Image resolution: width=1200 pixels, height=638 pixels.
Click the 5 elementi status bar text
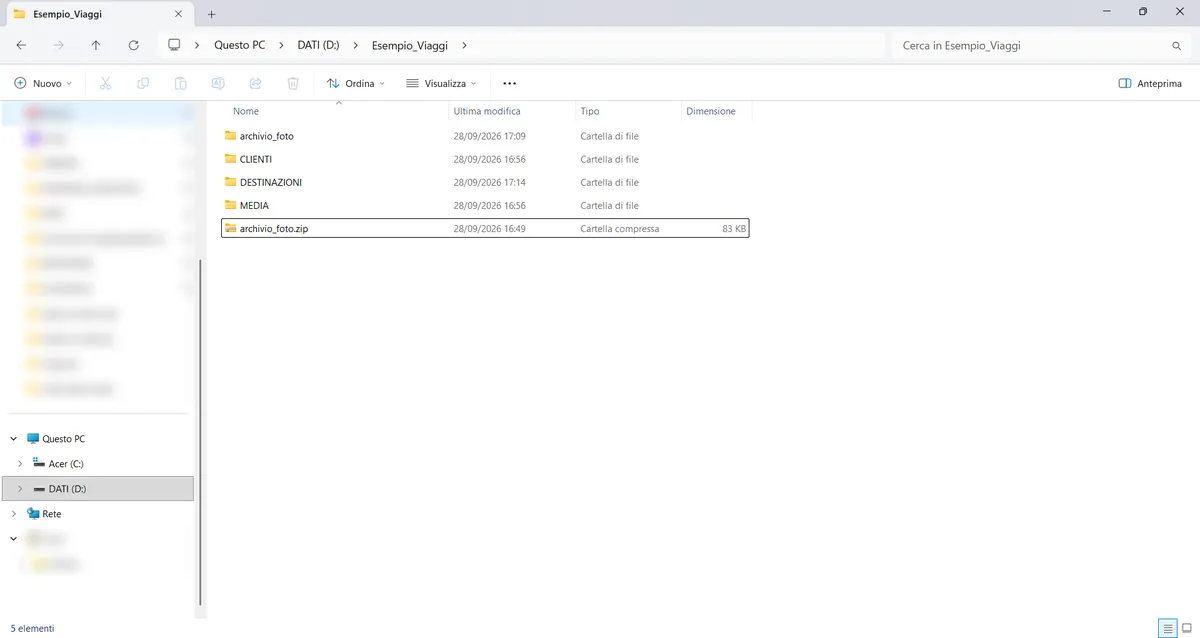coord(32,628)
